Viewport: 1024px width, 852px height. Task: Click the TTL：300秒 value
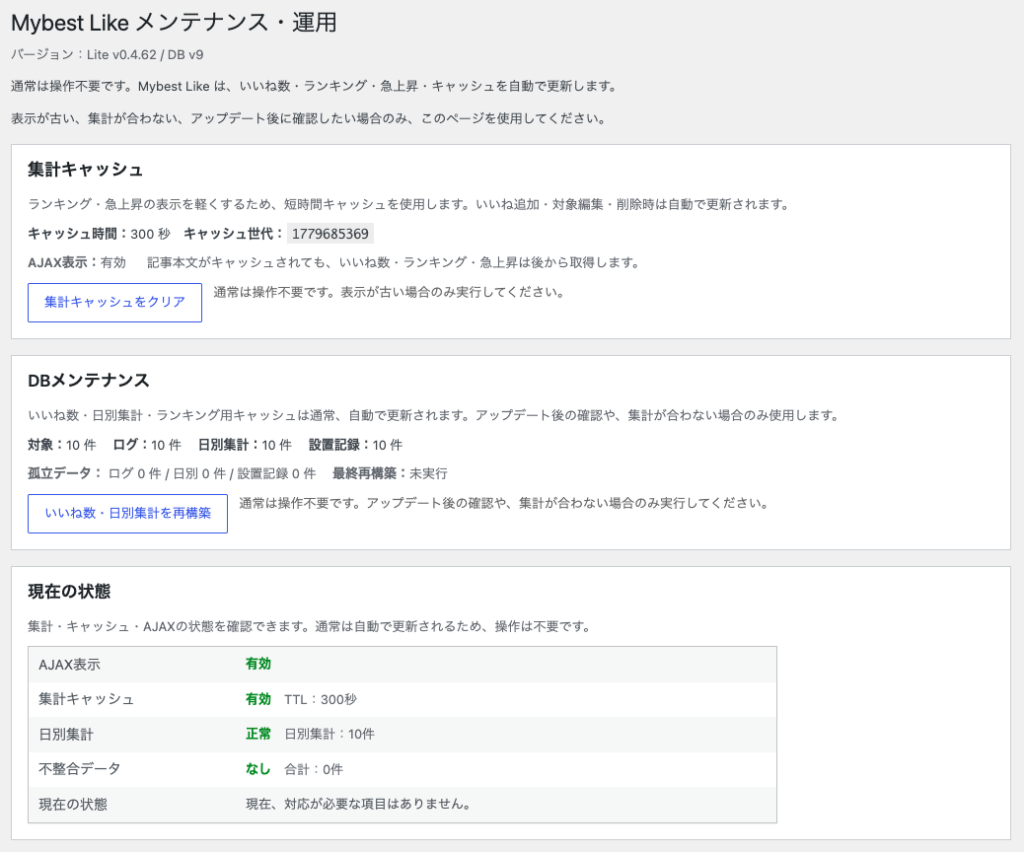[x=320, y=700]
